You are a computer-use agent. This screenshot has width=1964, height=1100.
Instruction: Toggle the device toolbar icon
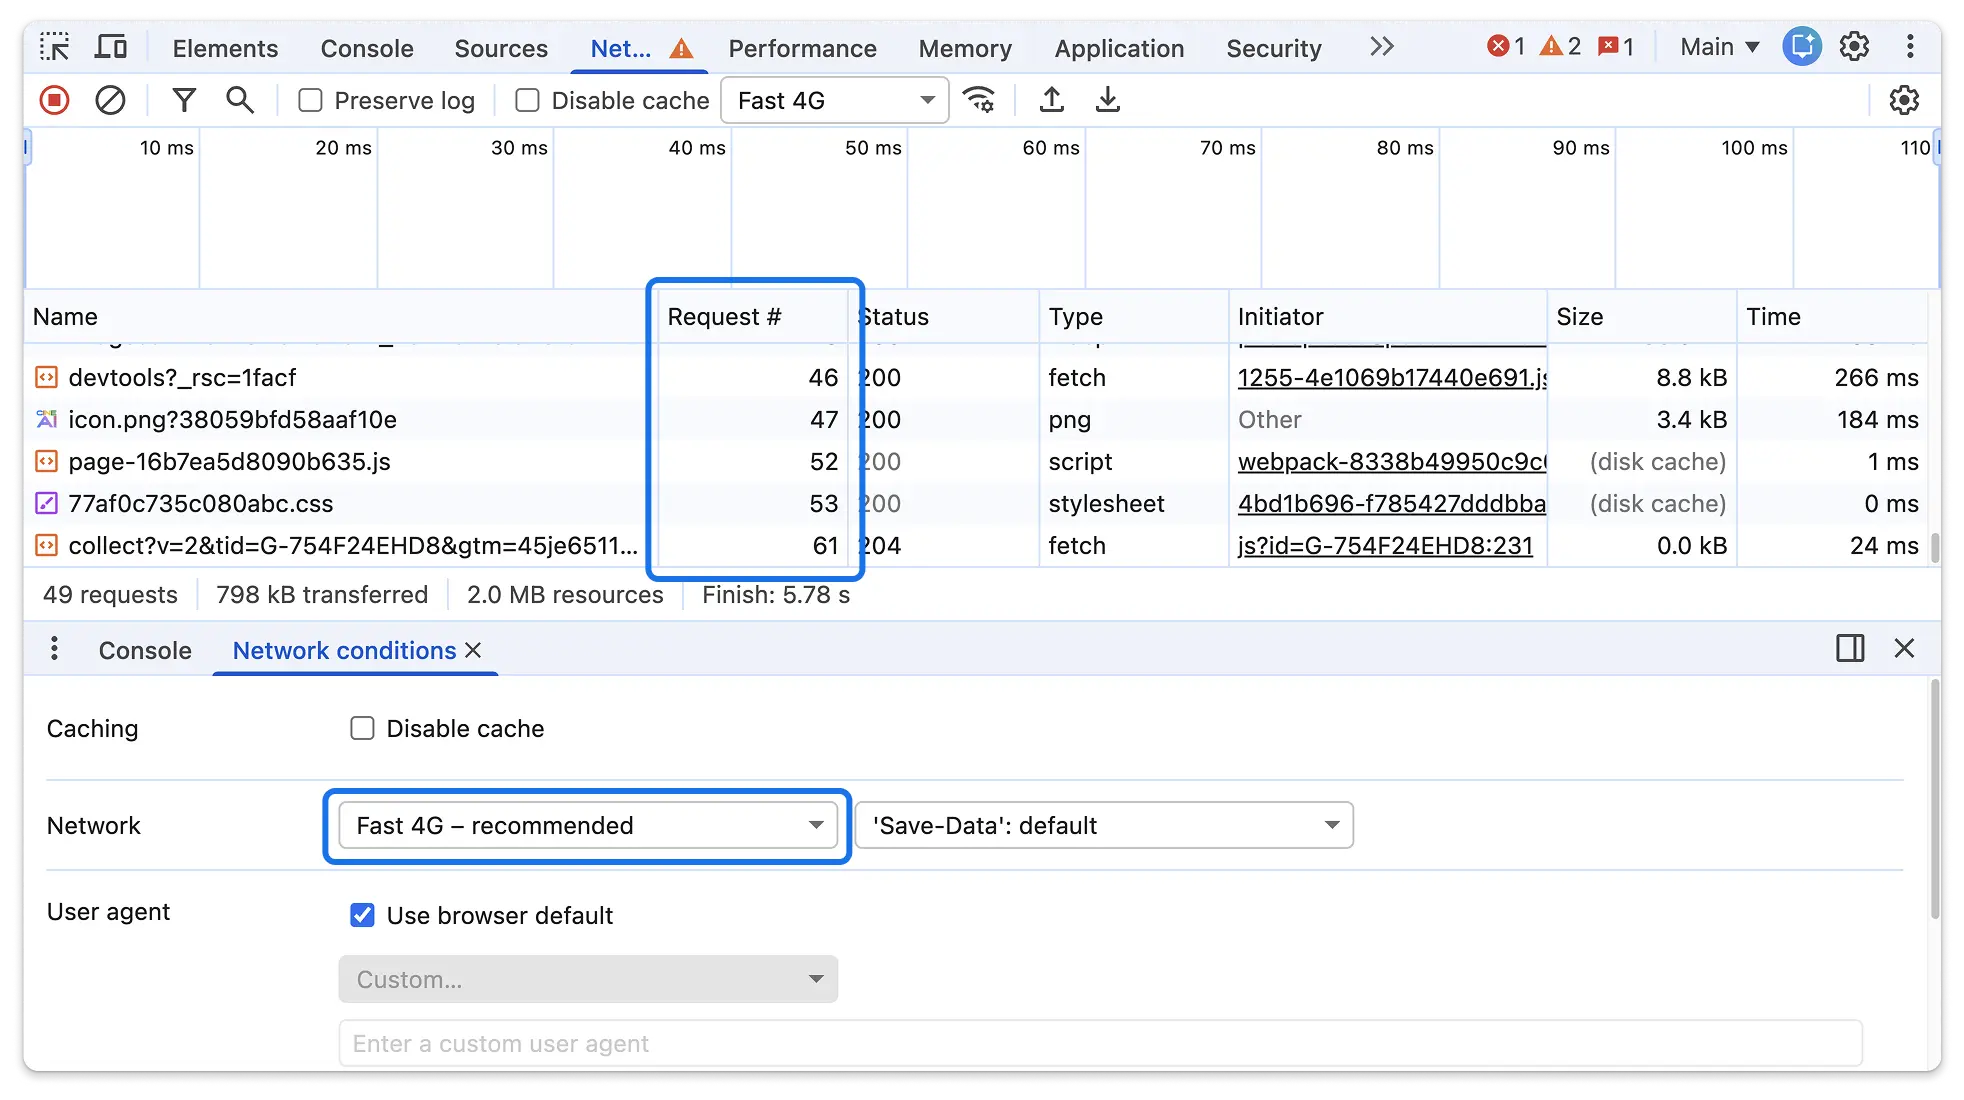pos(111,47)
